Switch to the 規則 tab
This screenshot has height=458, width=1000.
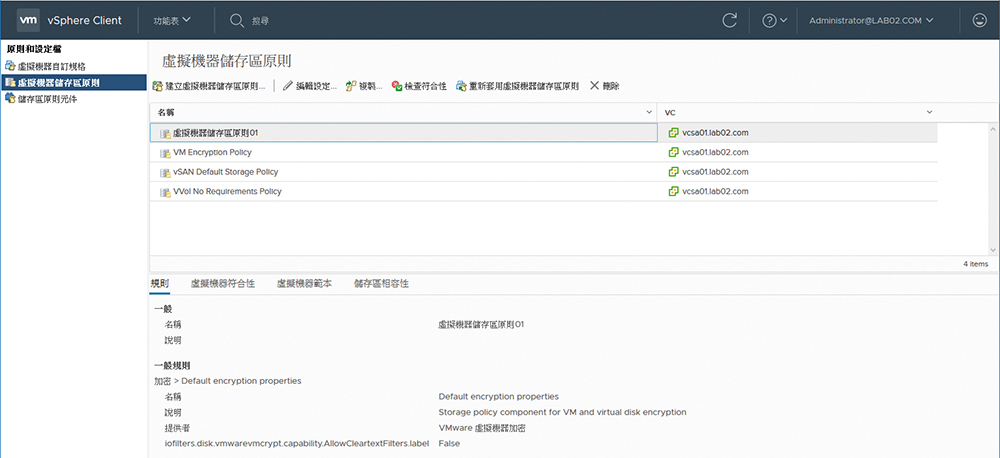(159, 284)
